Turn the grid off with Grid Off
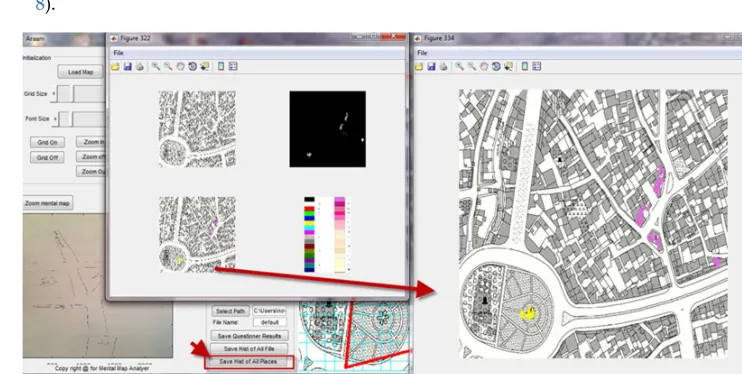742x374 pixels. pos(47,157)
